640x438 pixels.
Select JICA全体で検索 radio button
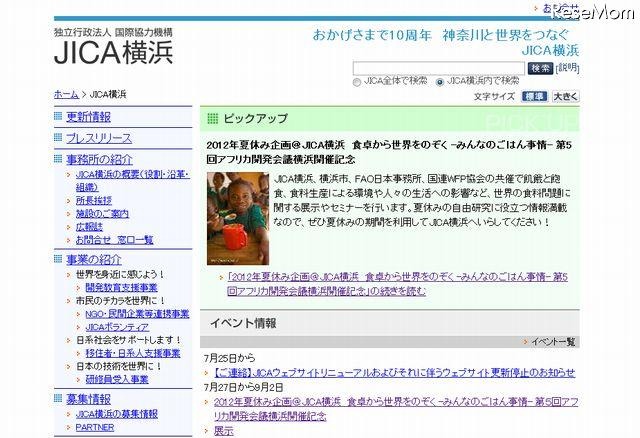pos(357,82)
